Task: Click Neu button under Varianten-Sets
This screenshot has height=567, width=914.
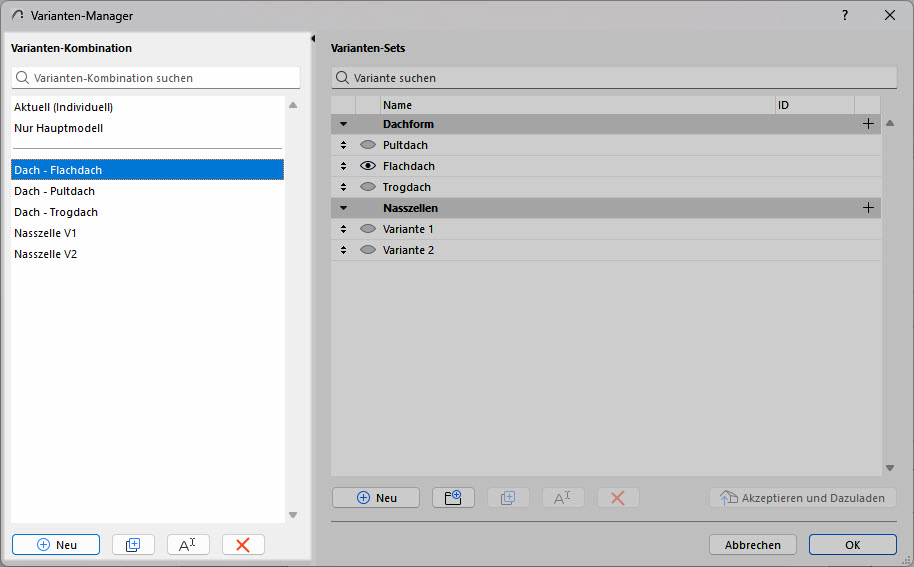Action: click(x=376, y=498)
